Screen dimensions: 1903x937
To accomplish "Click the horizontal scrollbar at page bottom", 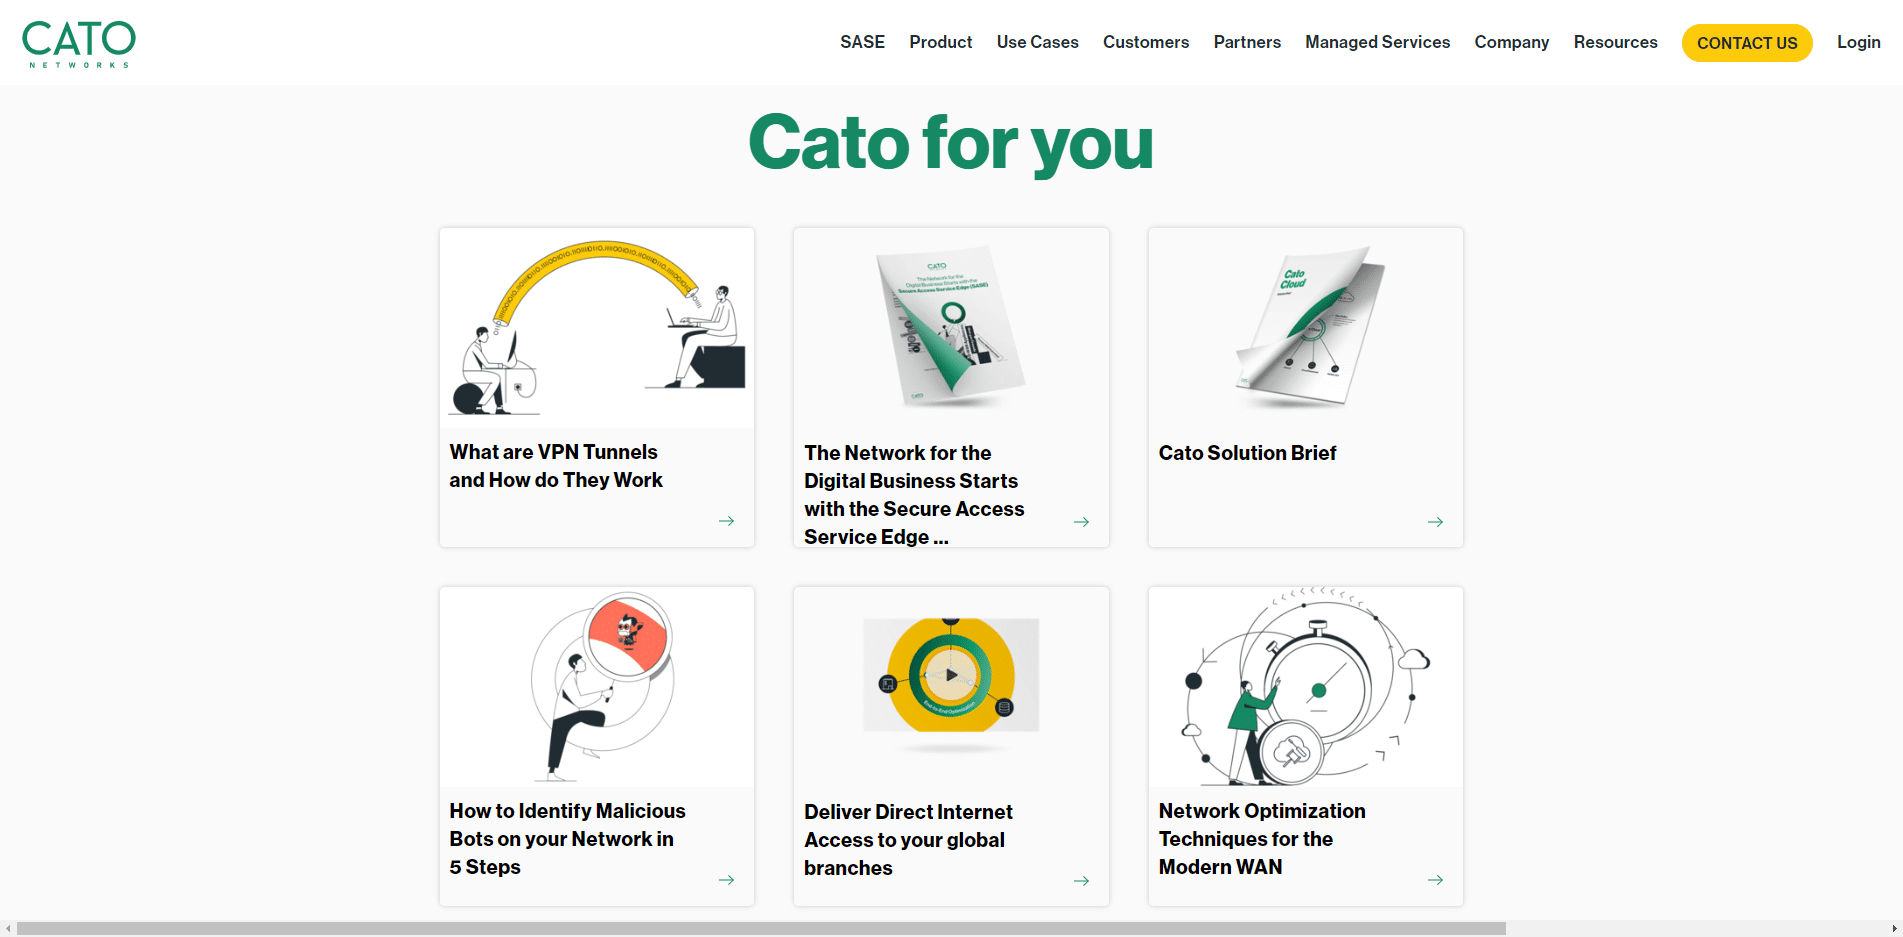I will tap(760, 929).
